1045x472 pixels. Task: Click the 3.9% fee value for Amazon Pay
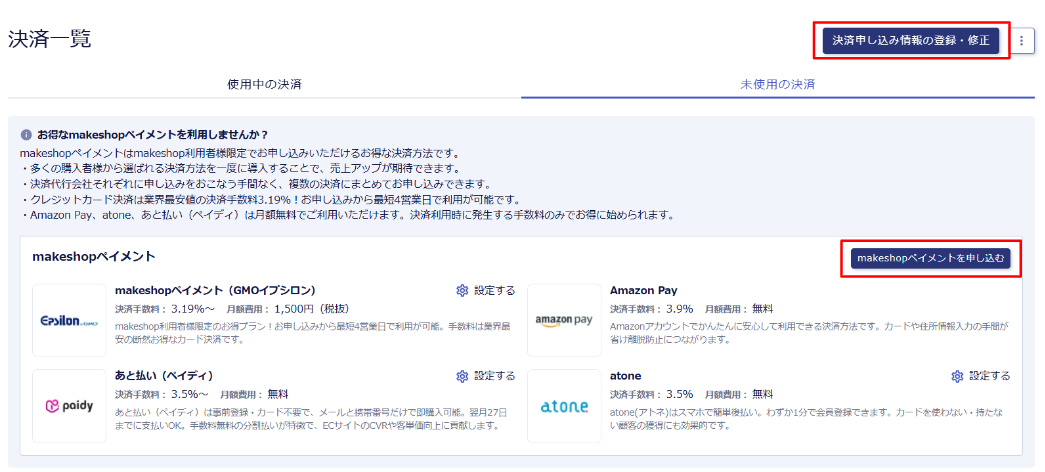point(679,309)
